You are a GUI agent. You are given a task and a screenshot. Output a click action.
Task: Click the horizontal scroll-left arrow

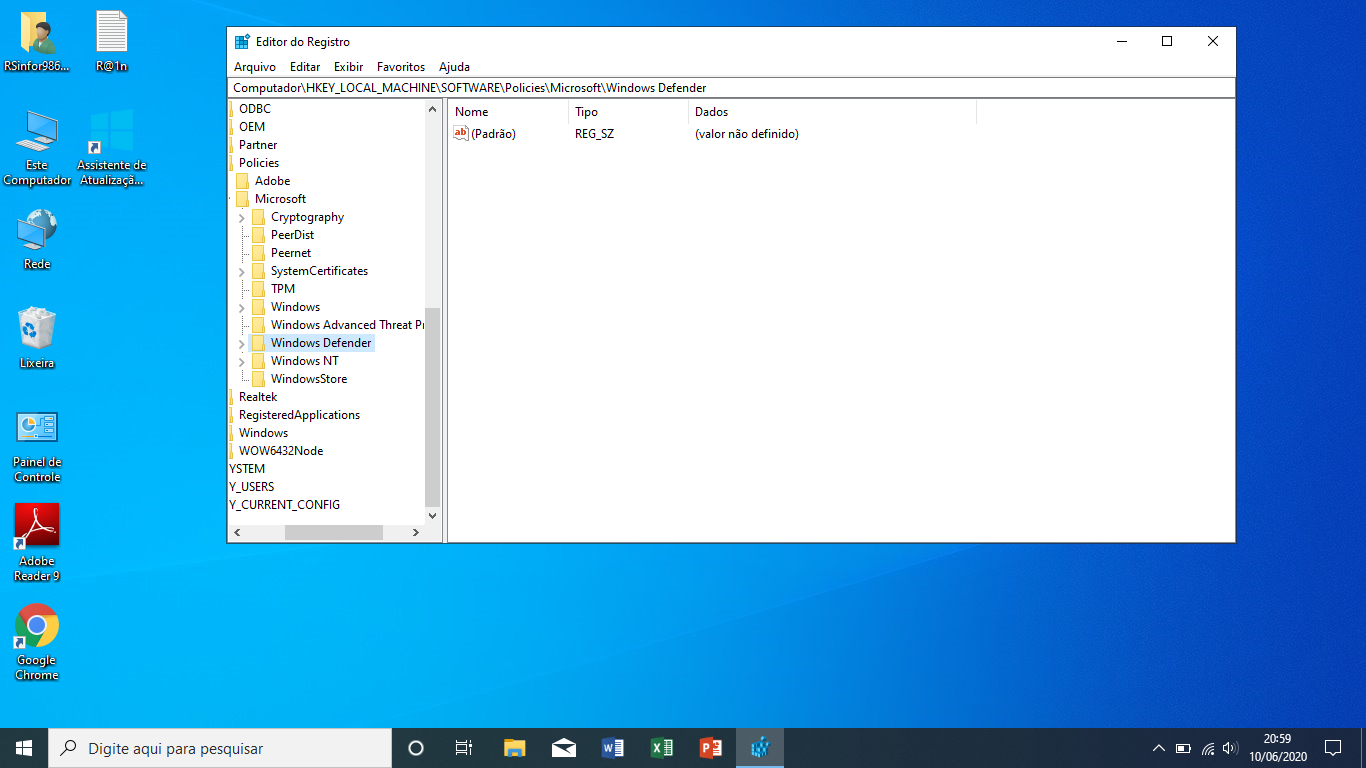pyautogui.click(x=237, y=533)
